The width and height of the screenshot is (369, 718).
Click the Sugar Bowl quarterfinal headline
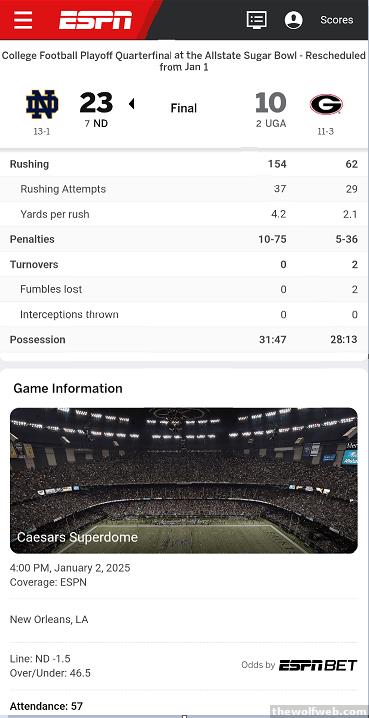coord(184,61)
